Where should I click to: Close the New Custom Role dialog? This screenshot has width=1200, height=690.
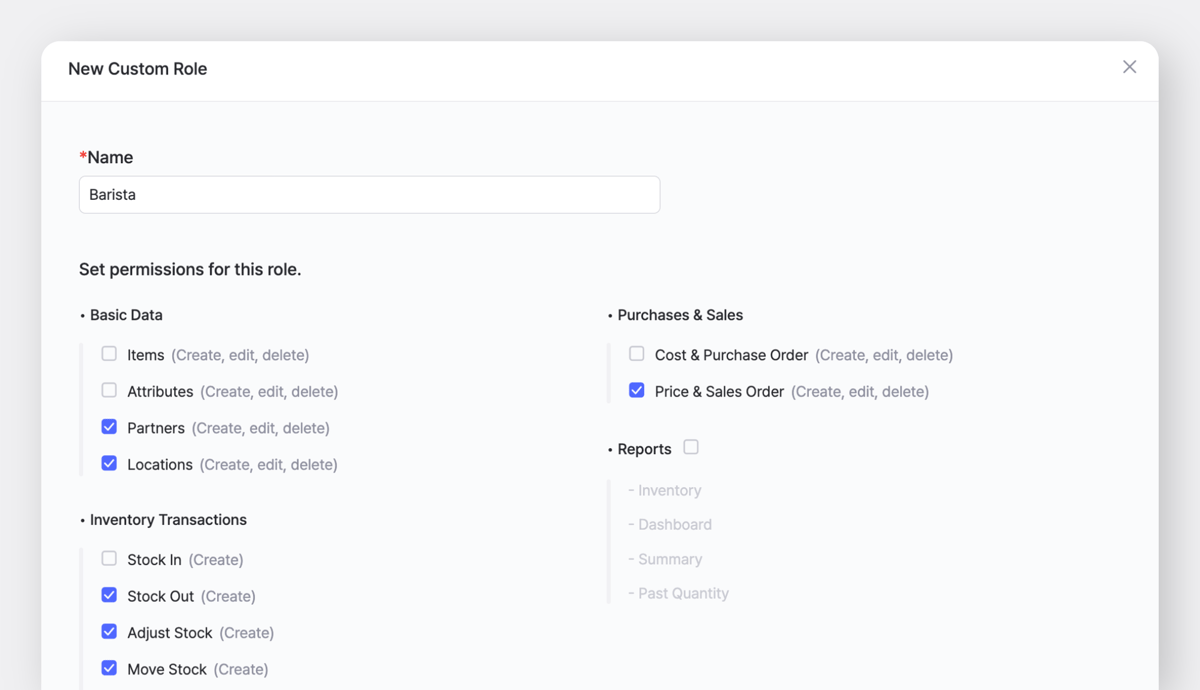click(x=1129, y=67)
